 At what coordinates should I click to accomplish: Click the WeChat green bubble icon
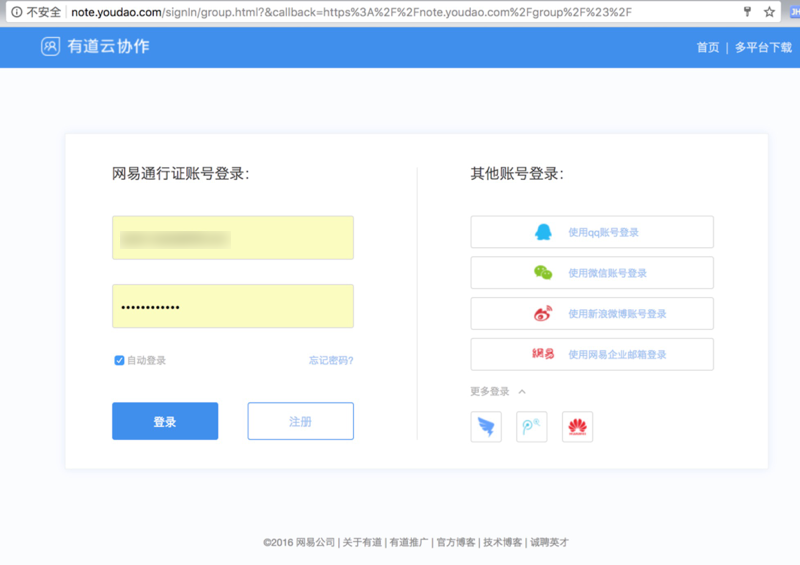click(543, 273)
